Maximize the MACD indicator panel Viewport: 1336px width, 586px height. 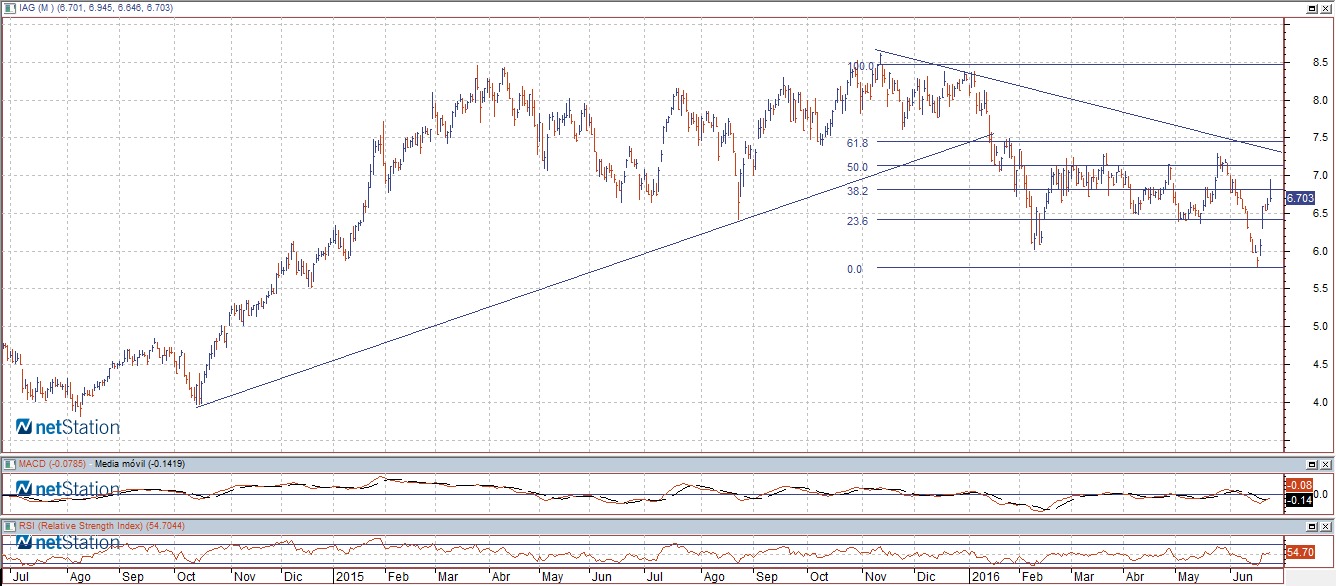click(x=1311, y=465)
